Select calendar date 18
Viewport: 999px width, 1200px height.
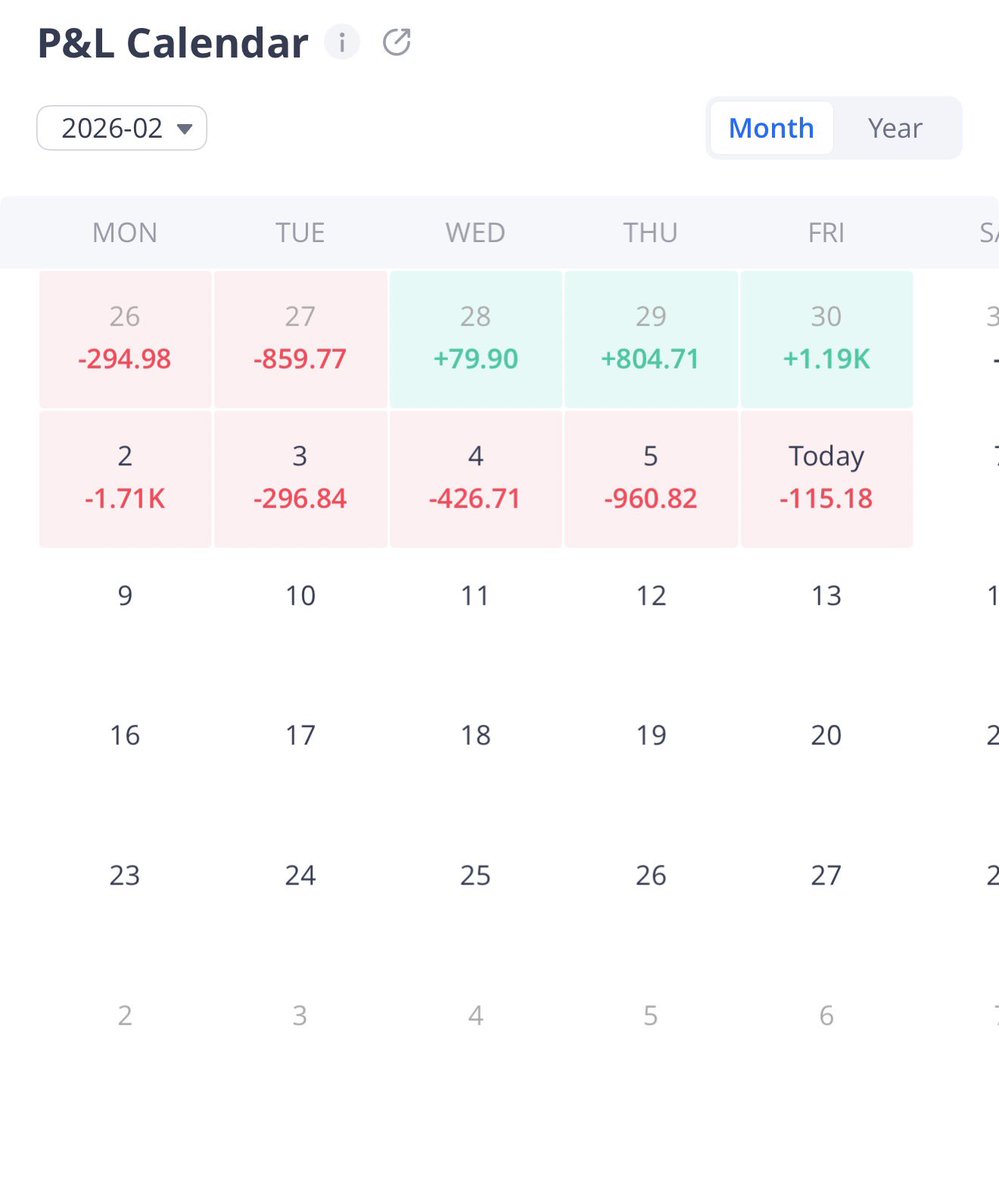tap(475, 736)
